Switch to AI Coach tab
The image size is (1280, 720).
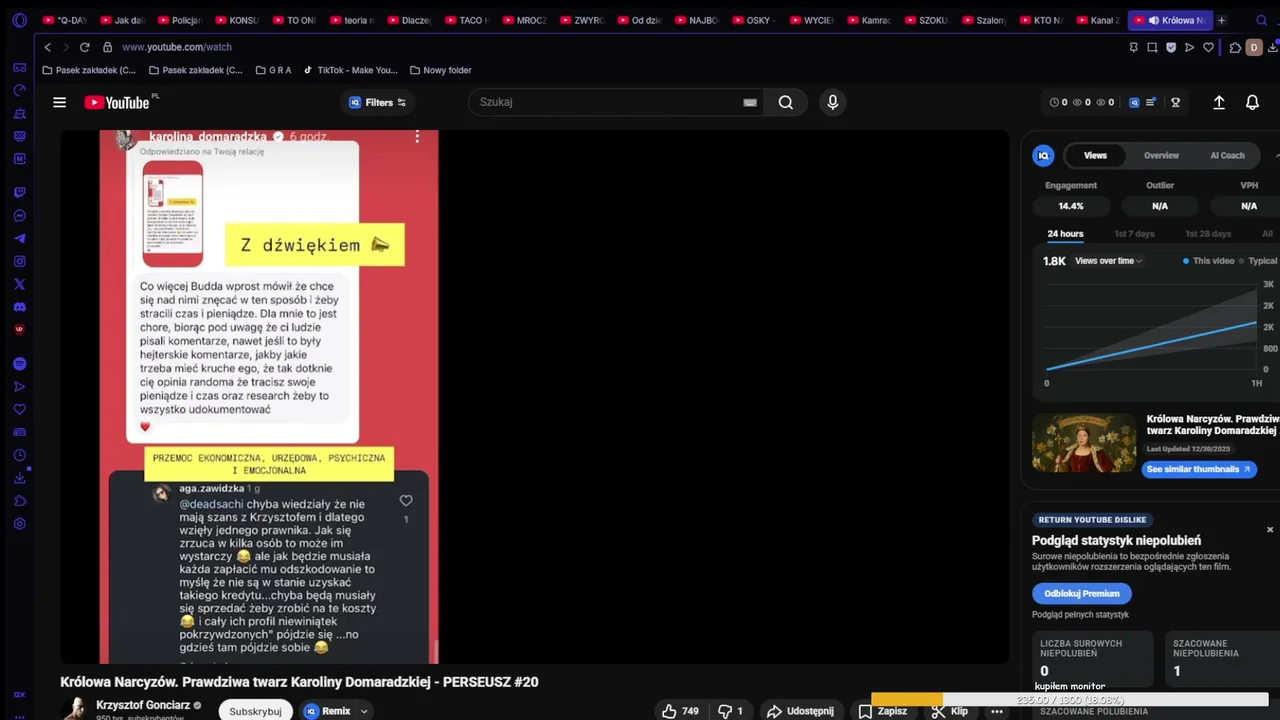click(1227, 155)
